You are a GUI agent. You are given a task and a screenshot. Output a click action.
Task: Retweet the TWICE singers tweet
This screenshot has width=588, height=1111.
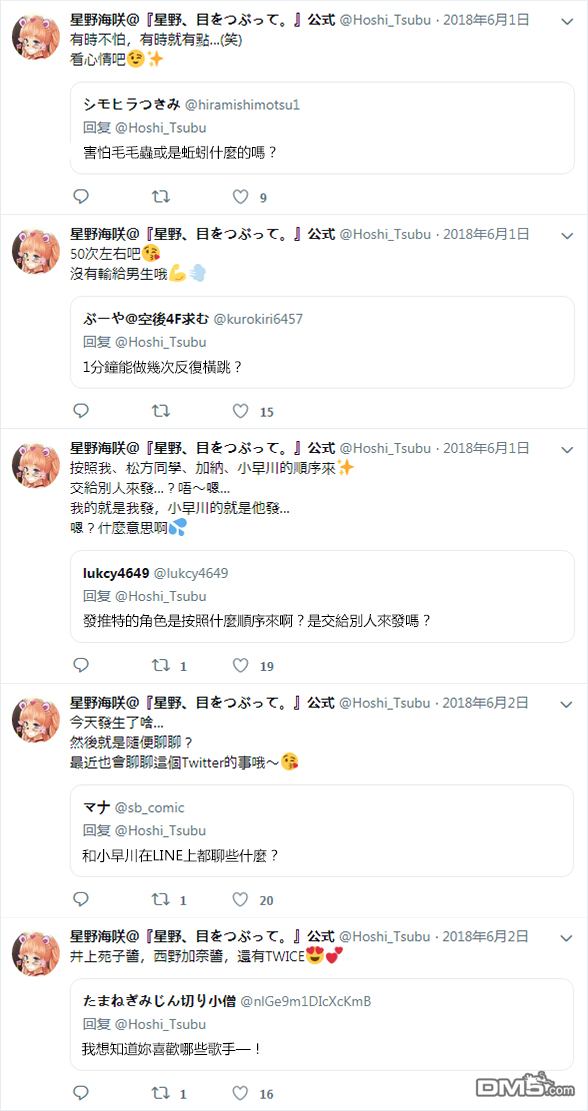(161, 1093)
